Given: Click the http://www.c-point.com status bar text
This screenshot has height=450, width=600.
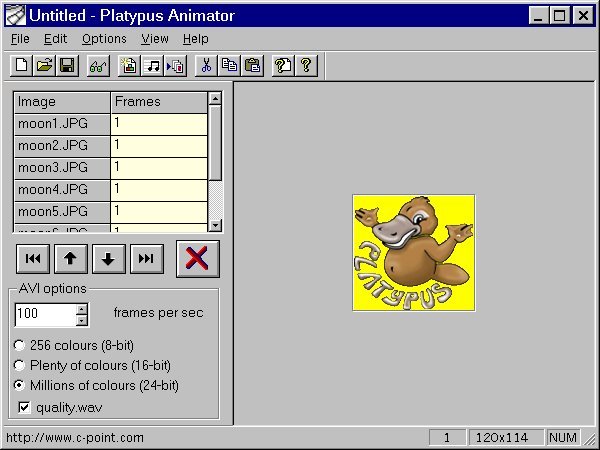Looking at the screenshot, I should pos(75,438).
